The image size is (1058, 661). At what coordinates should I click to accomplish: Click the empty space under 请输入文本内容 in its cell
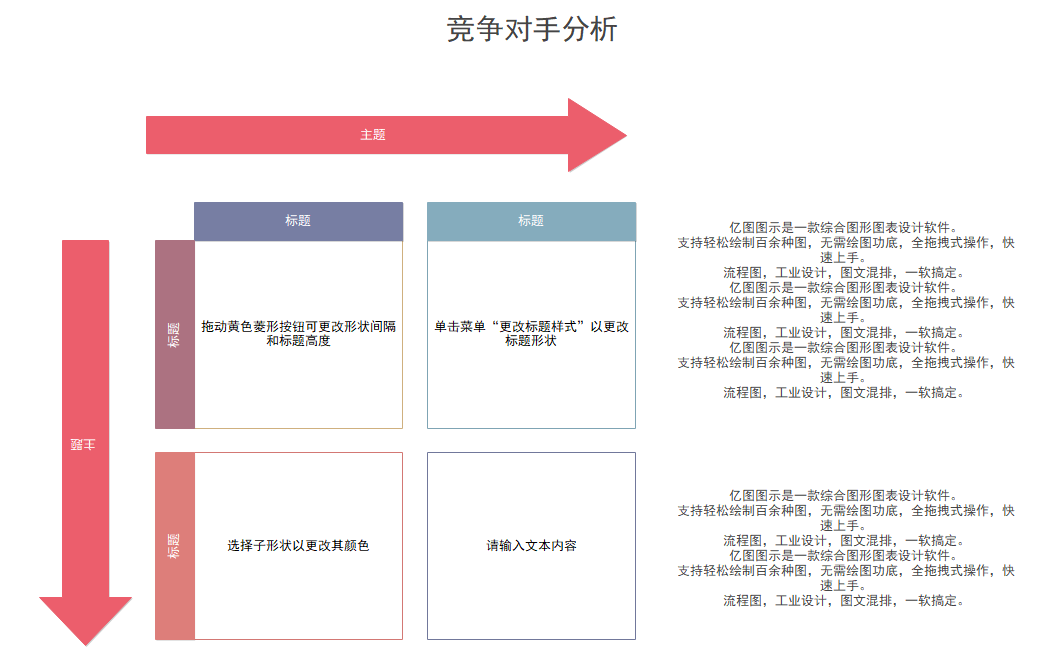click(531, 600)
